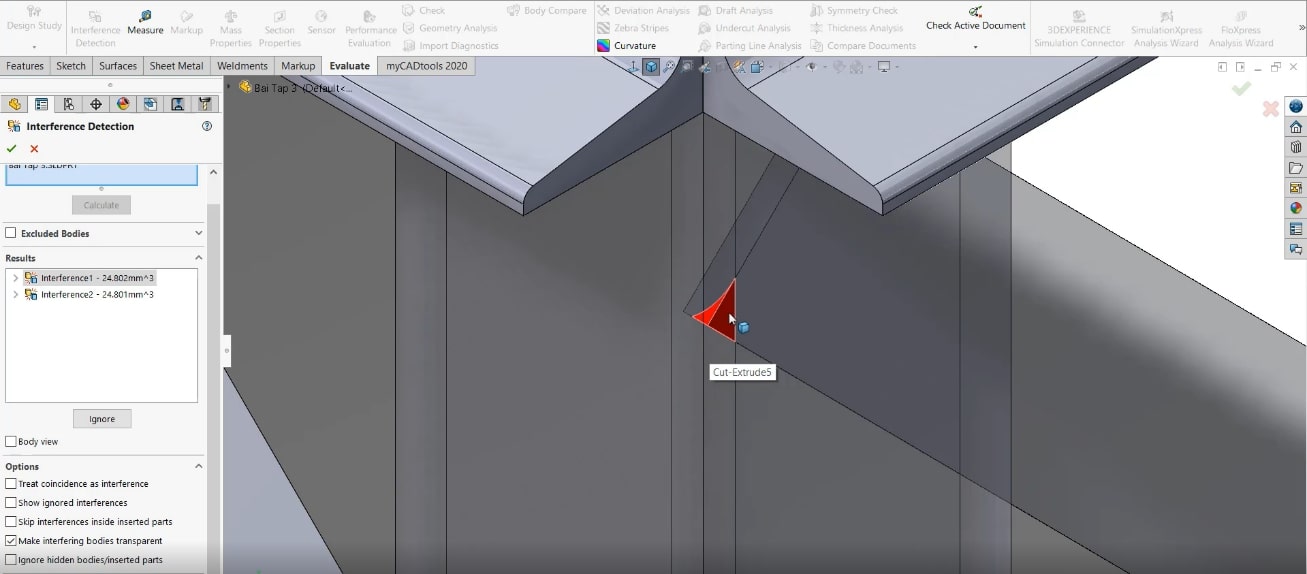Open Interference Detection help icon

point(207,127)
